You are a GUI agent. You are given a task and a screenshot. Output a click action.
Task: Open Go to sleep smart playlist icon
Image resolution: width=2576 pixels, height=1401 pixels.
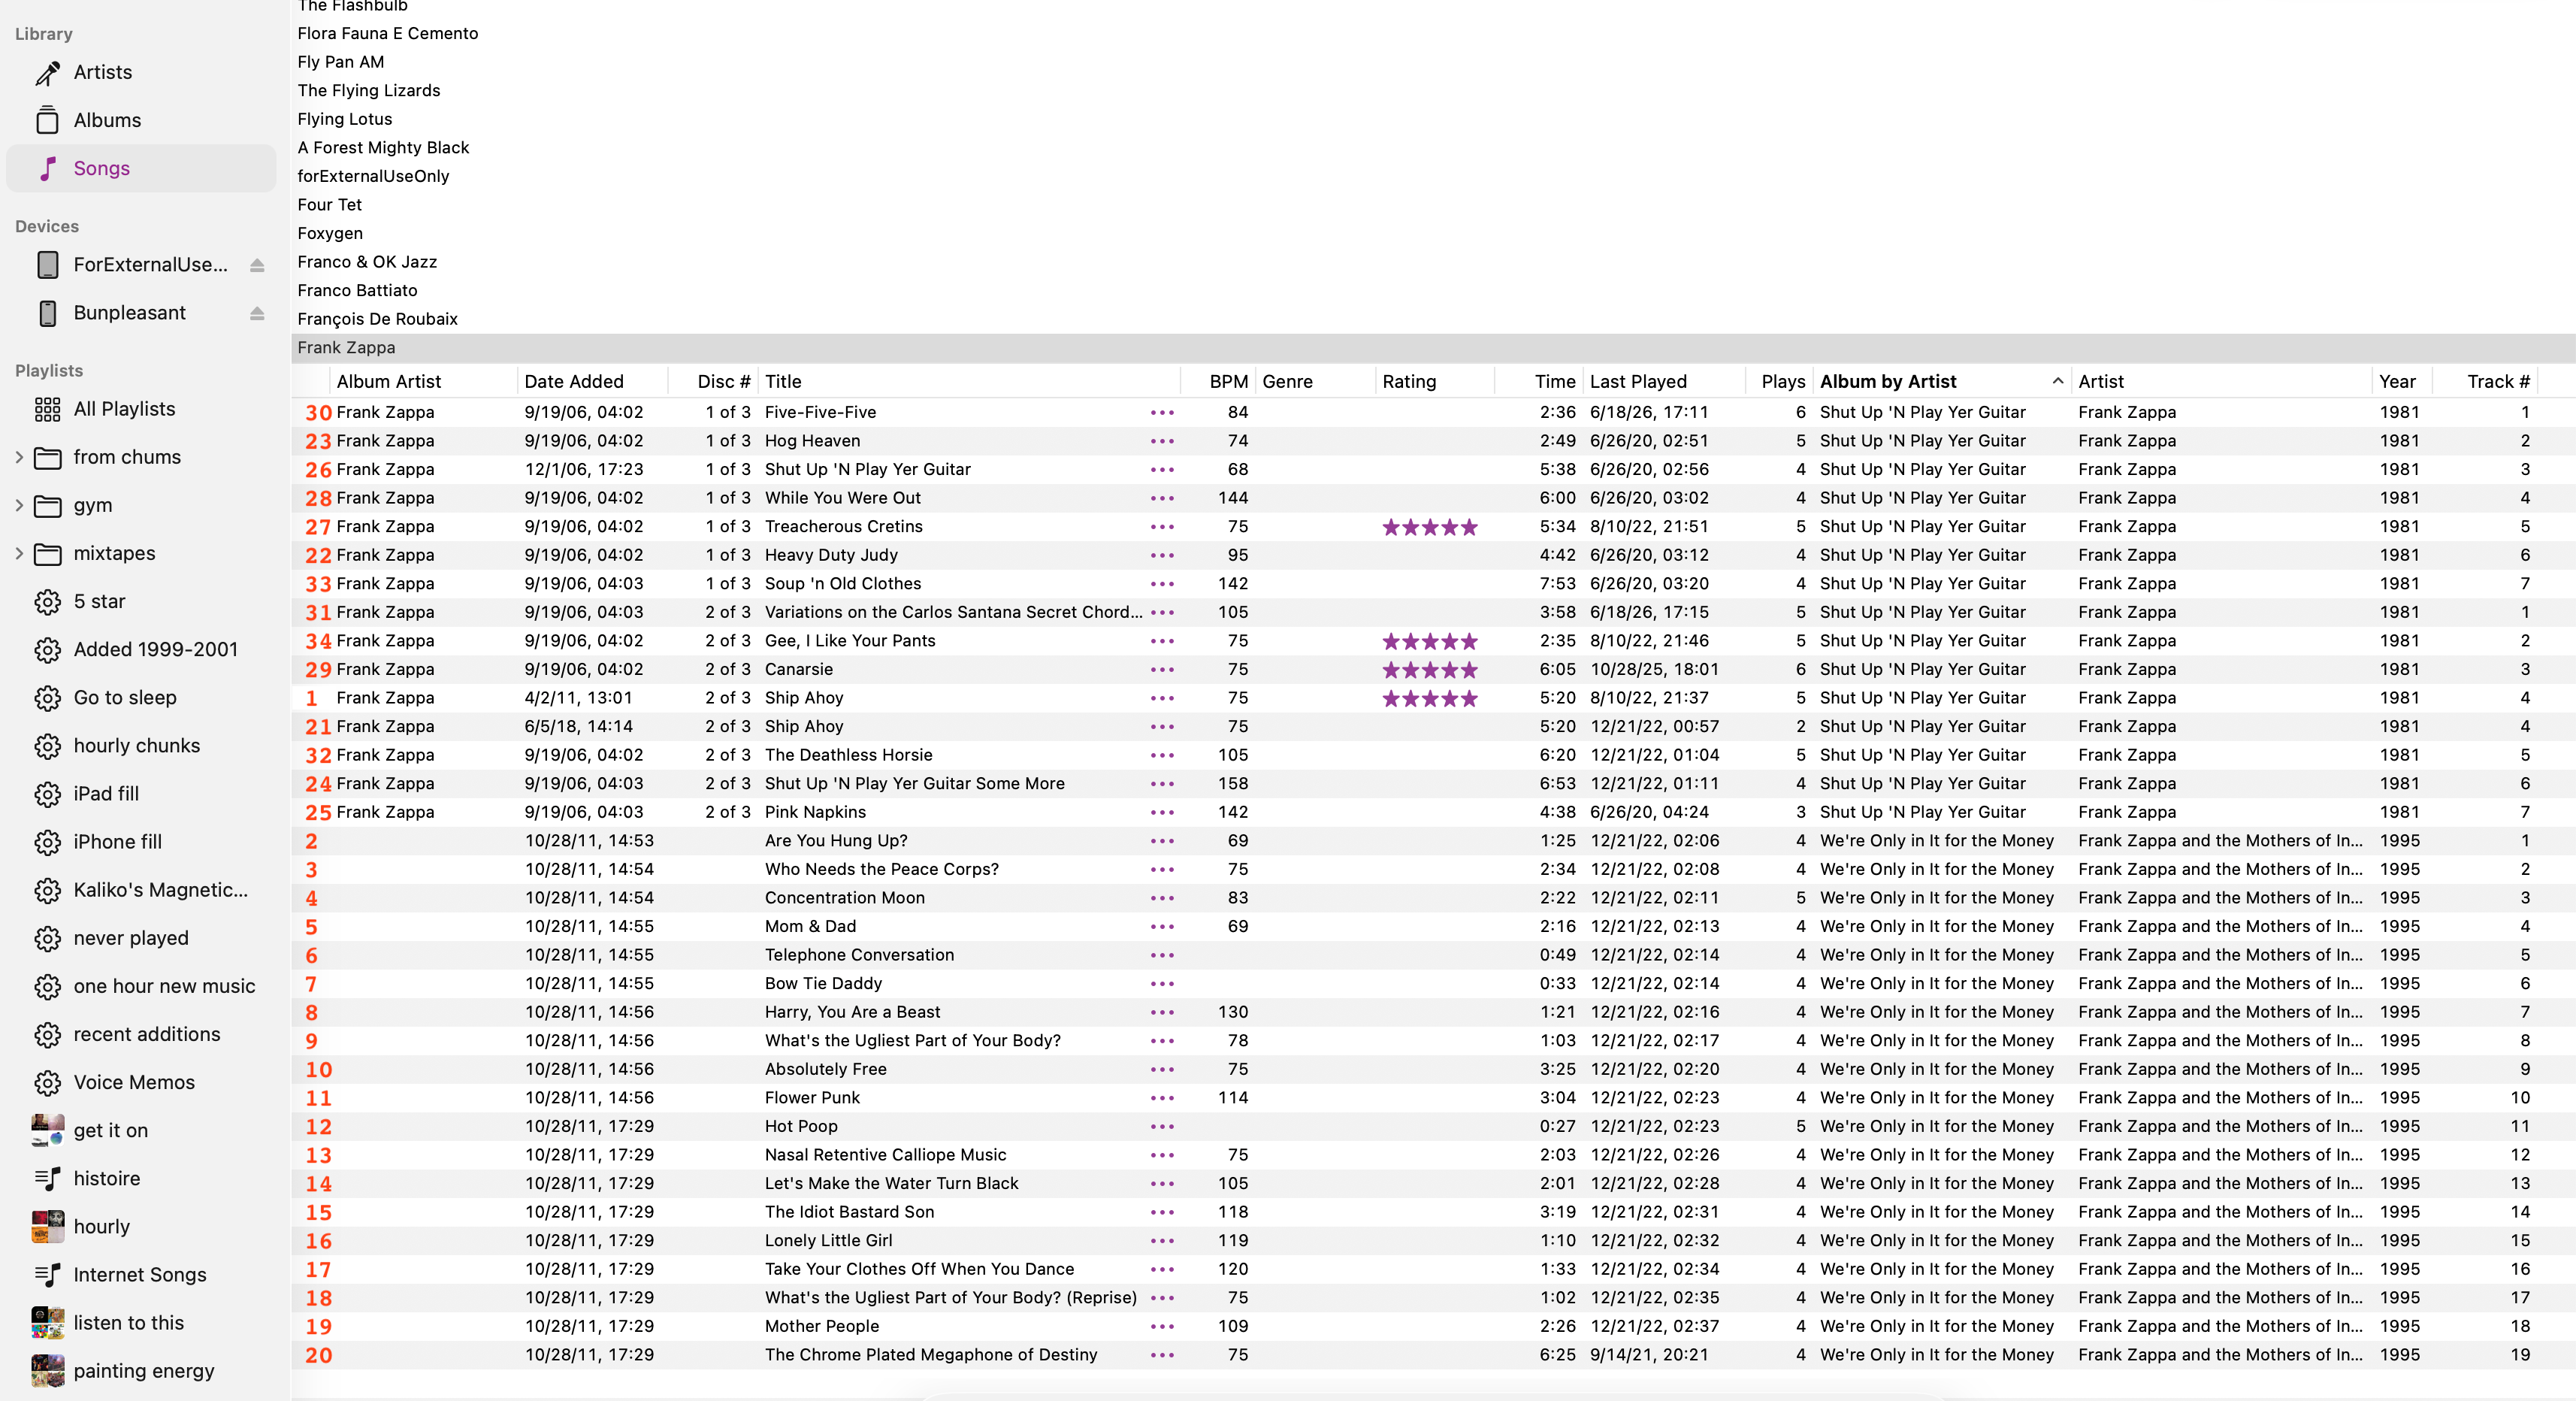point(47,698)
